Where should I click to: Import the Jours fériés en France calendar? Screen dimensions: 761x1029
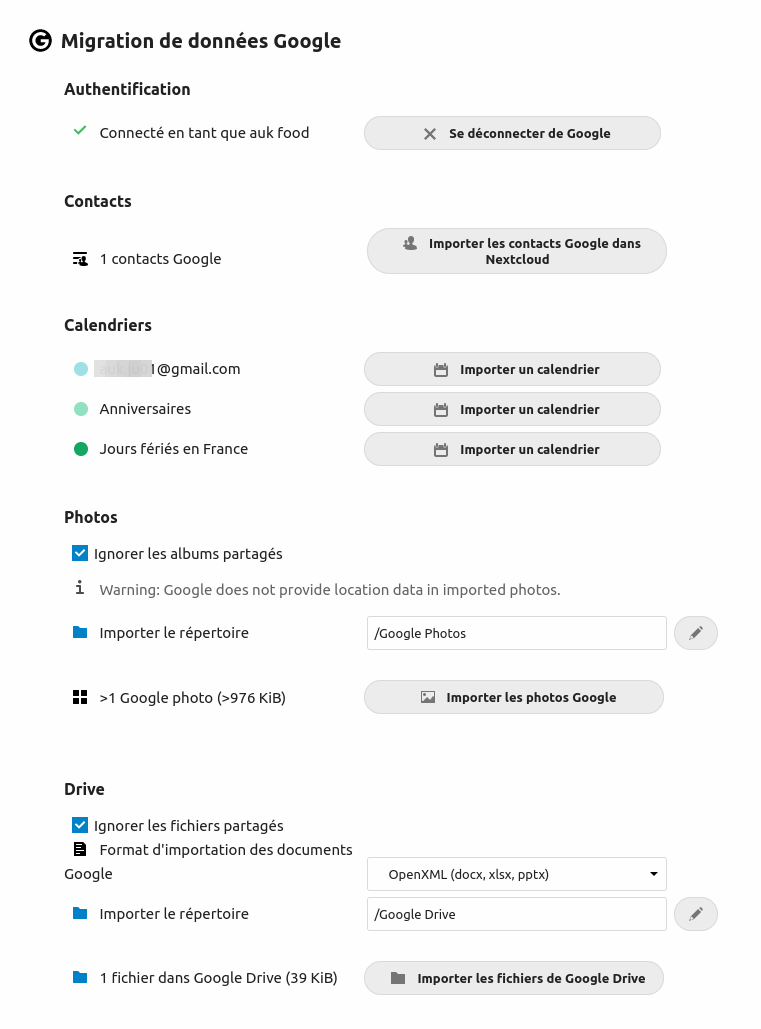512,450
